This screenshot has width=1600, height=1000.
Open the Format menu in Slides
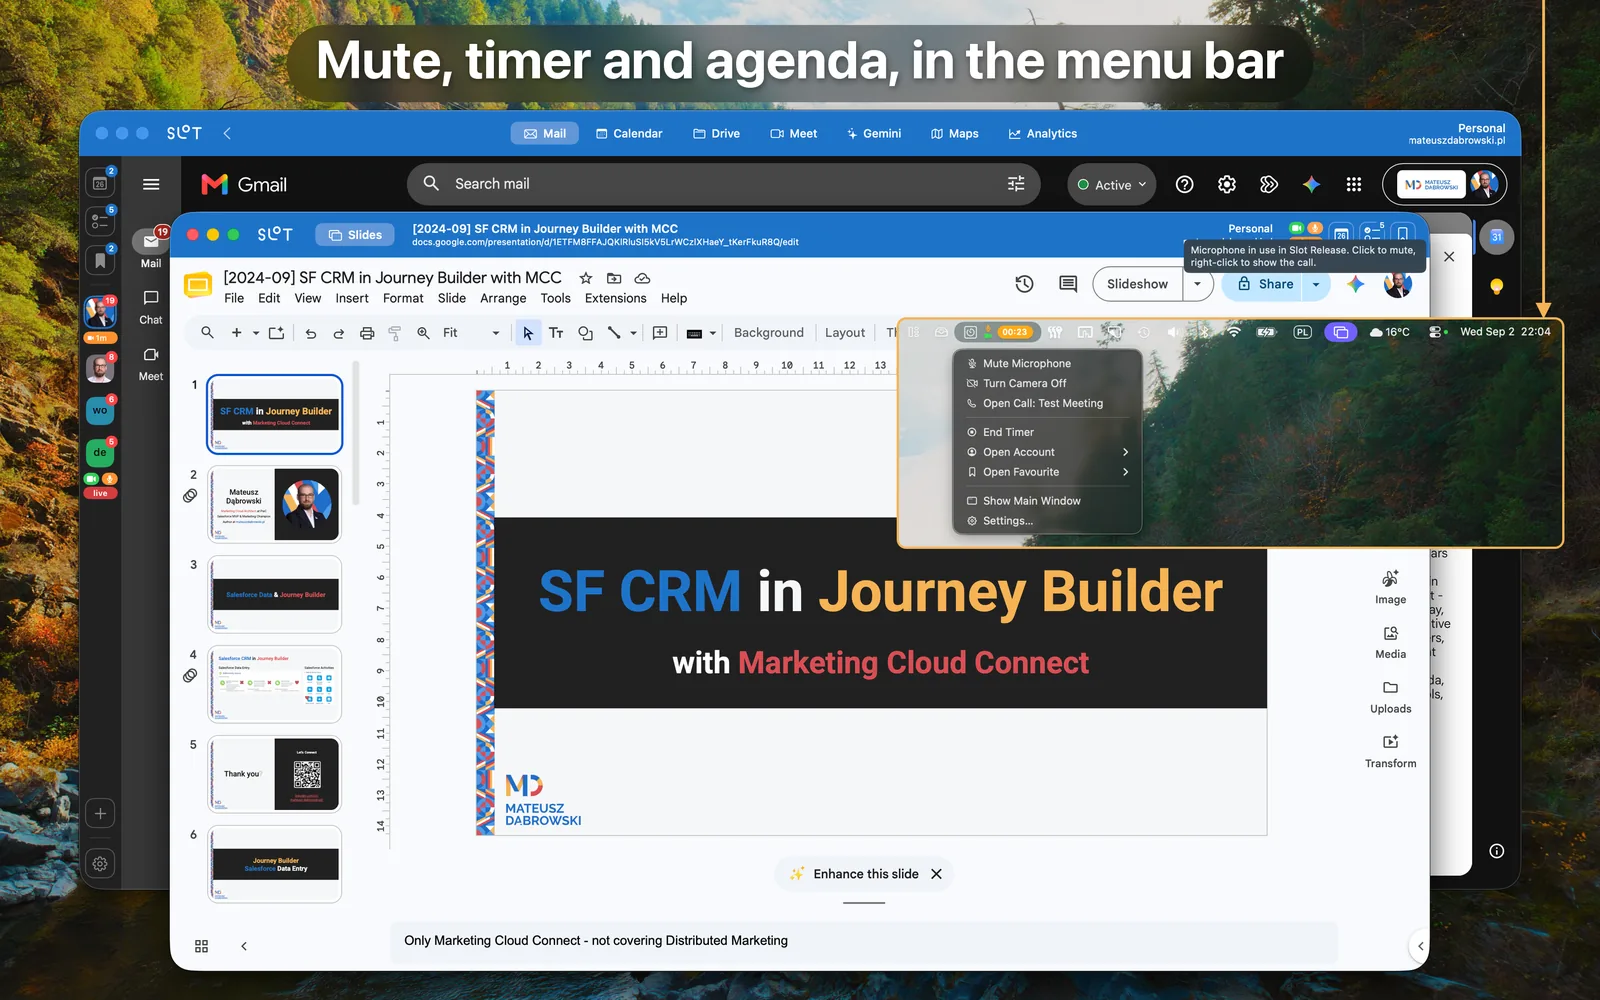403,299
